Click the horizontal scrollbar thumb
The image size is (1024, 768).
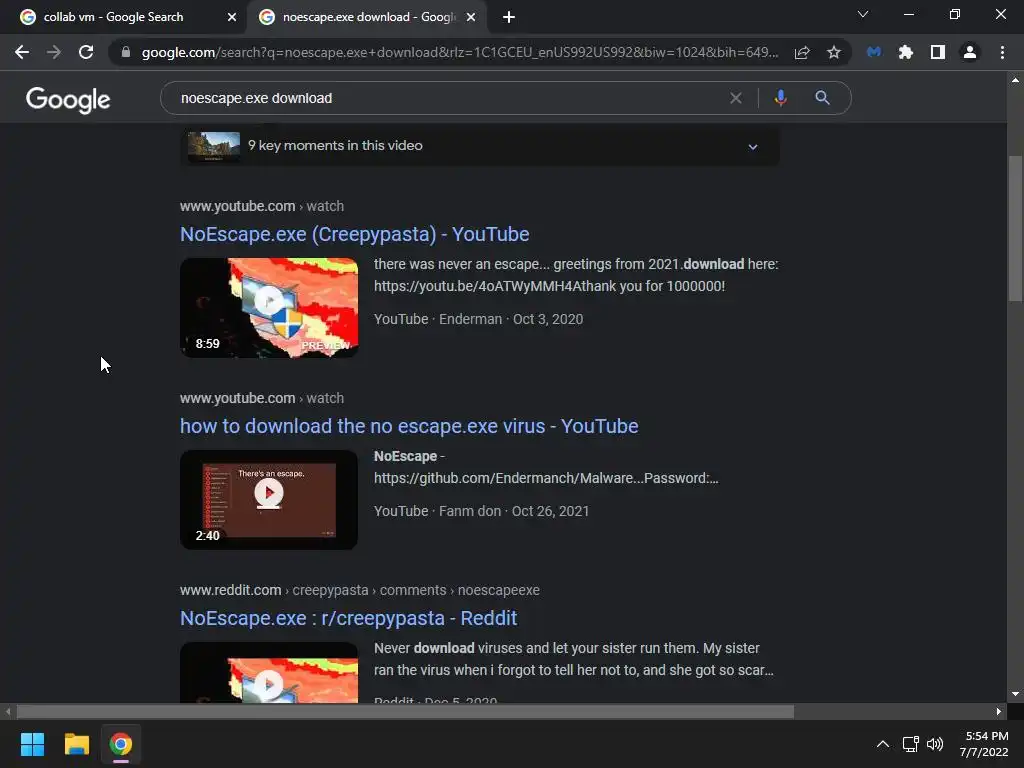click(405, 711)
